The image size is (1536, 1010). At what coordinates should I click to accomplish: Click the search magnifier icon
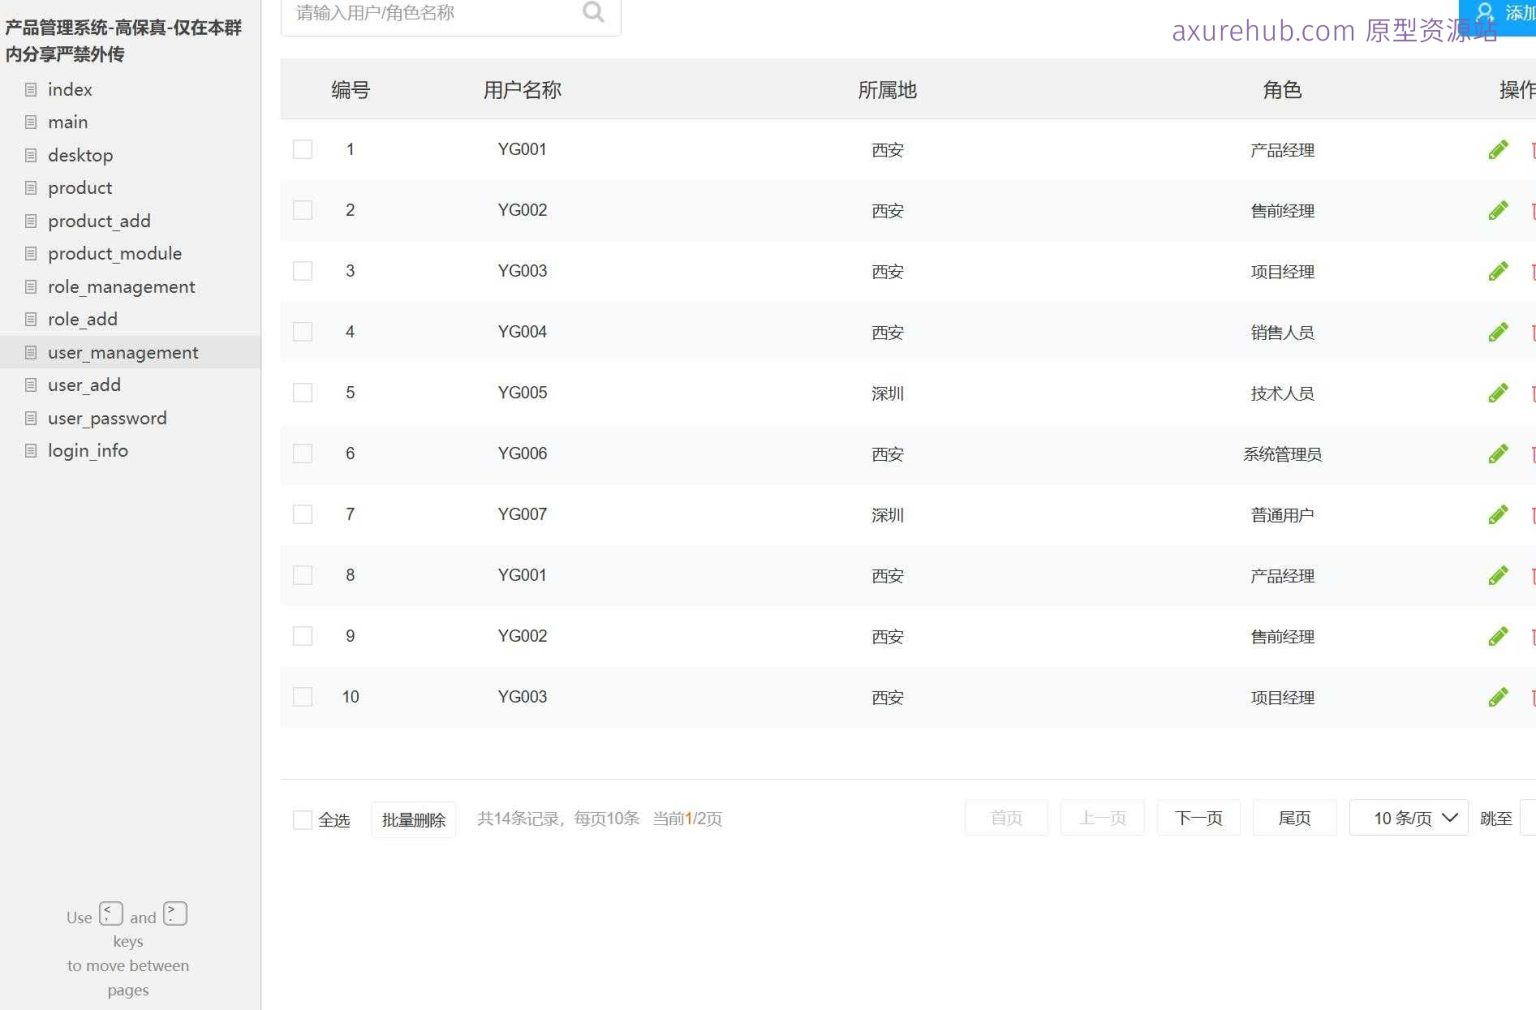(x=593, y=12)
